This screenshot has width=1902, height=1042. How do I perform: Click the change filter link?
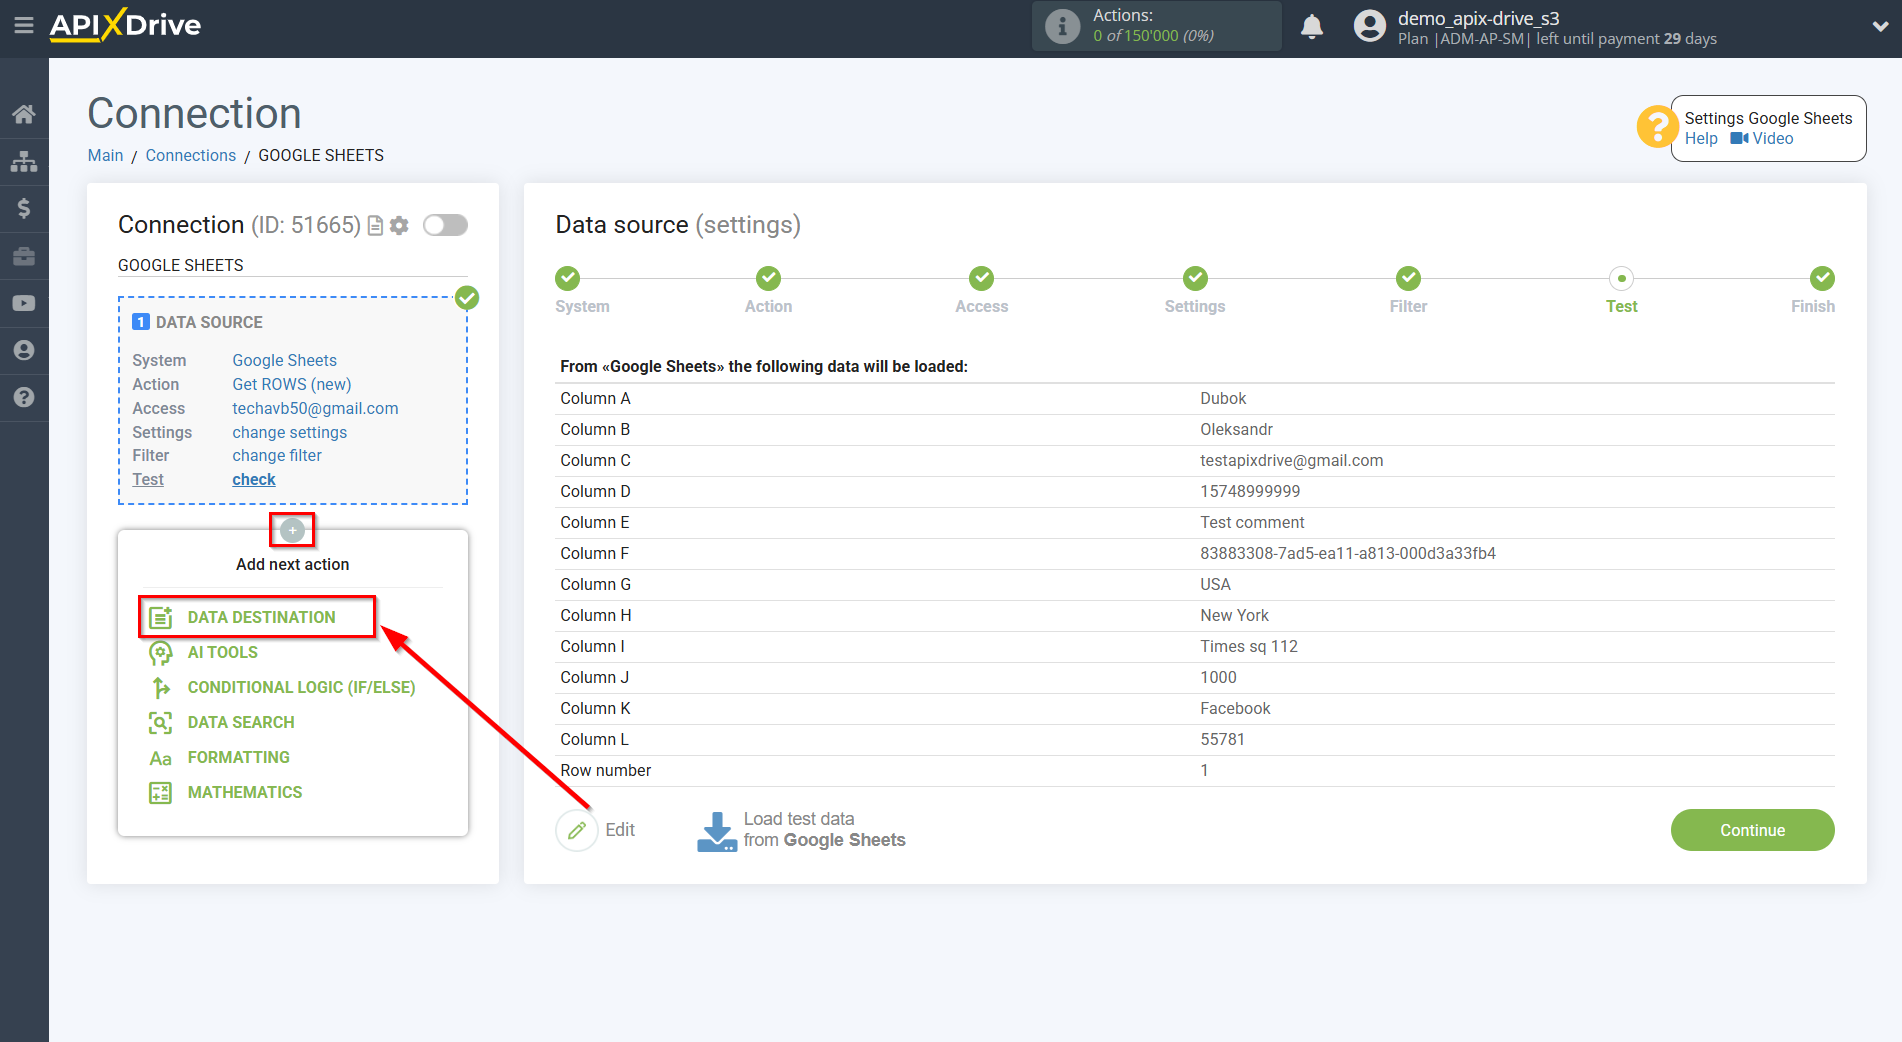(277, 455)
